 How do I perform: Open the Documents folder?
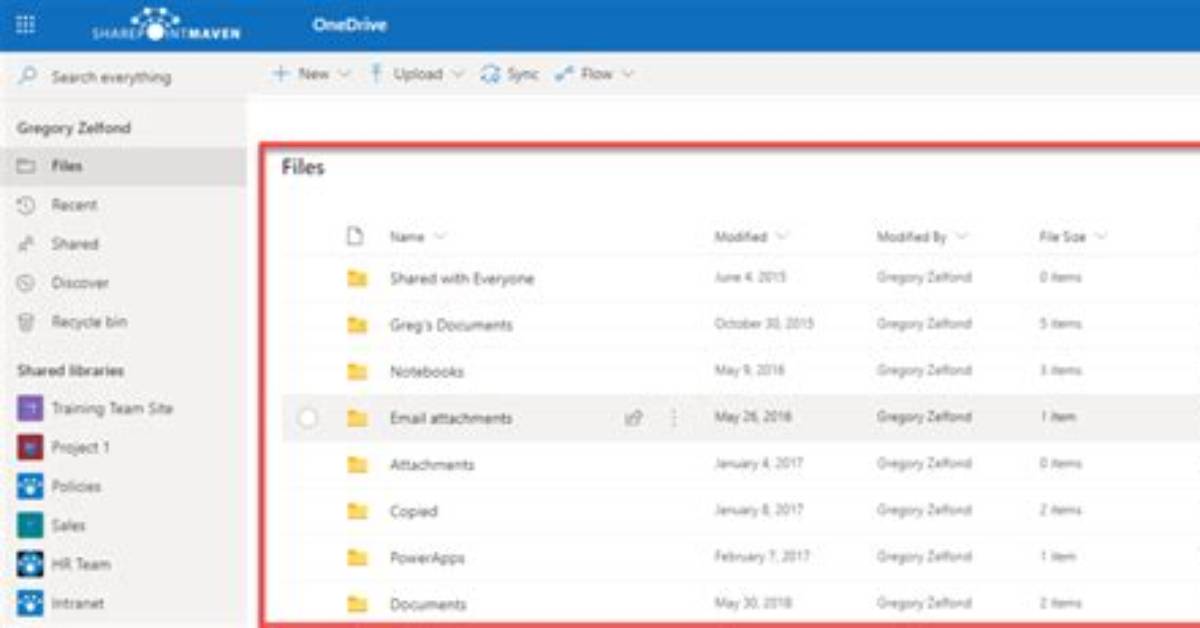[428, 604]
